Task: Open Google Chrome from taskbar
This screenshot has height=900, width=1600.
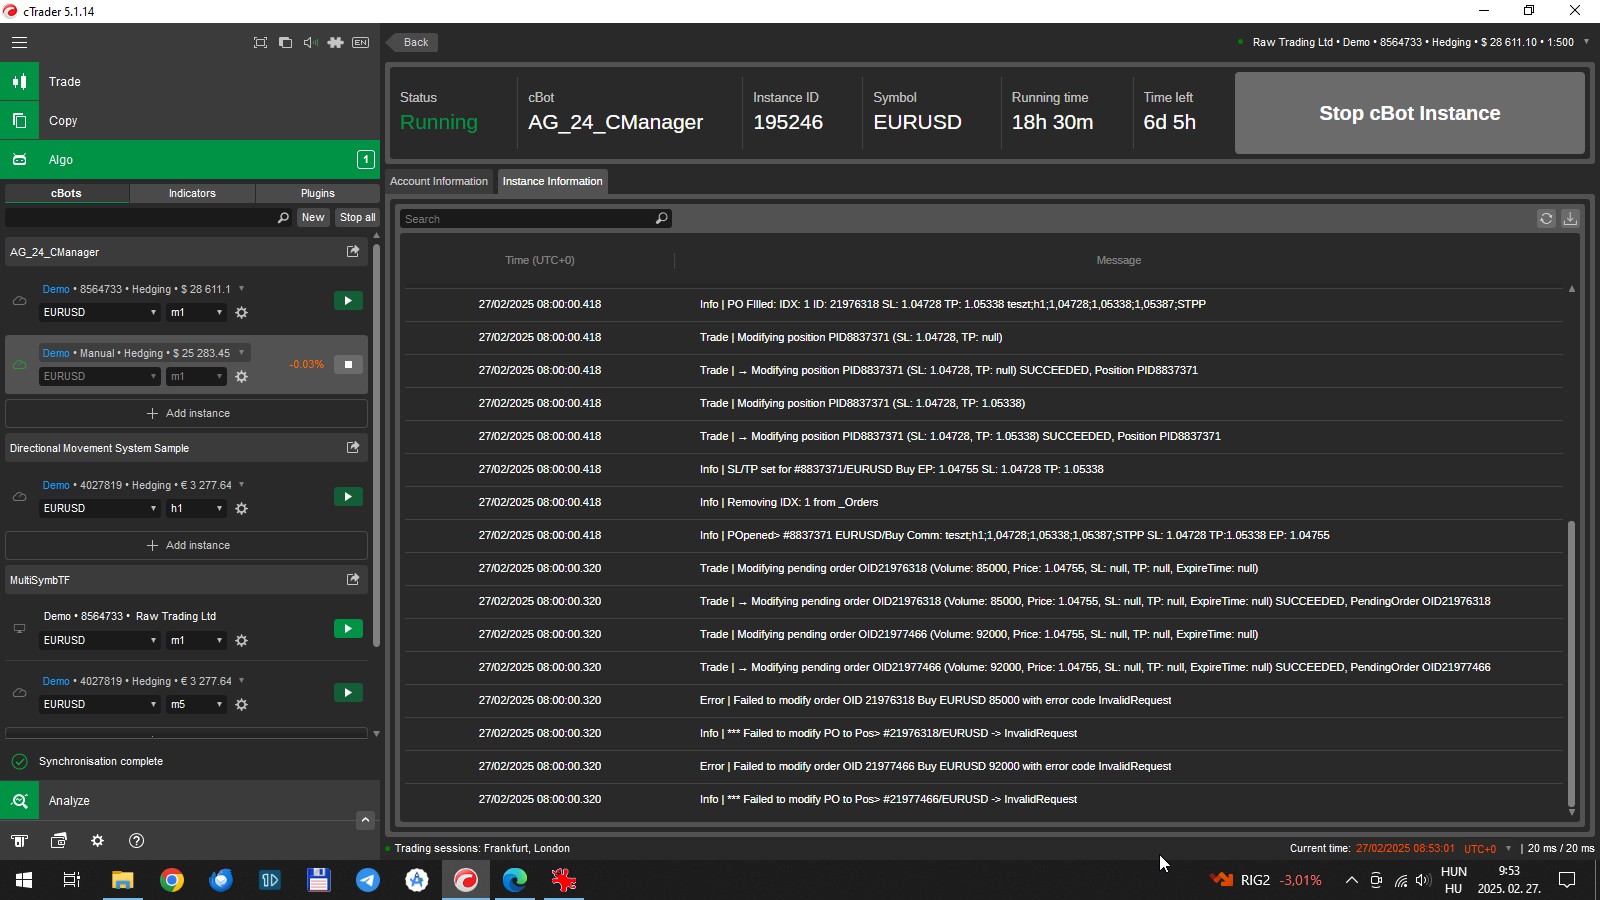Action: (172, 880)
